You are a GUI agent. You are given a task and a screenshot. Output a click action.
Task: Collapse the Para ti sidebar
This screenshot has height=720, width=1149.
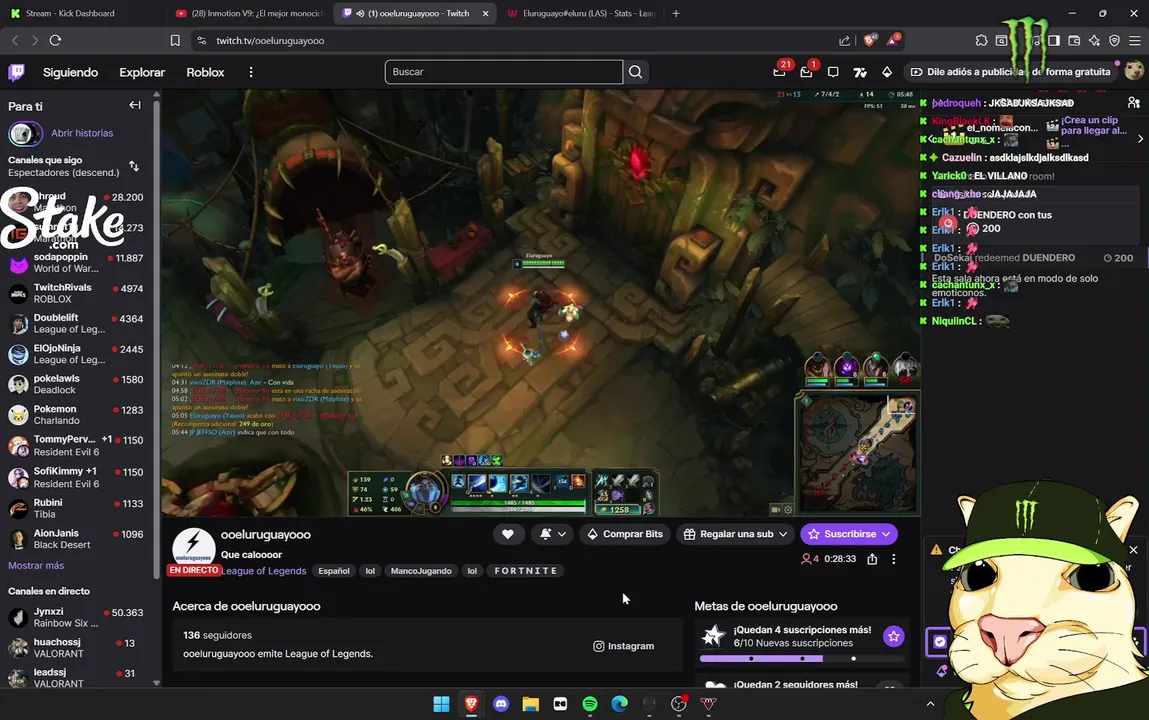click(135, 105)
